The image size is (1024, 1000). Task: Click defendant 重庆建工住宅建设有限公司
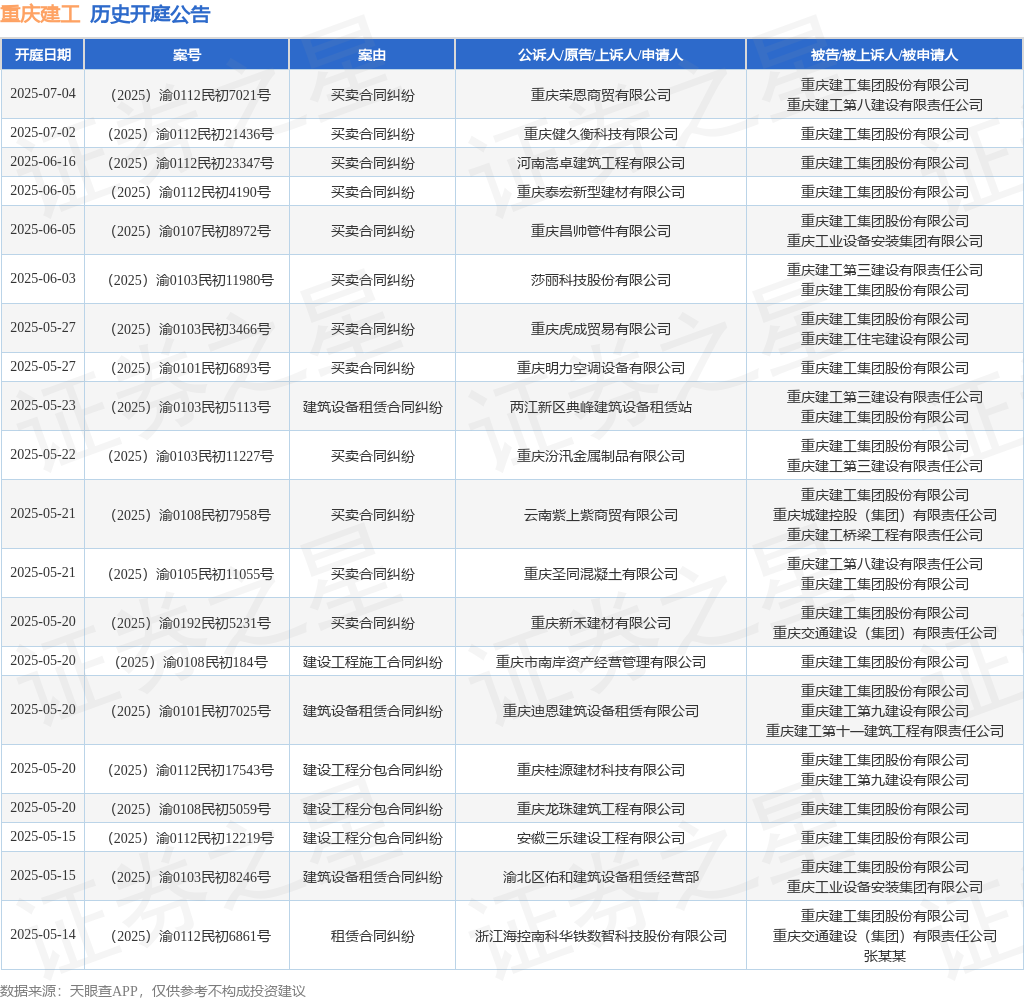click(885, 339)
